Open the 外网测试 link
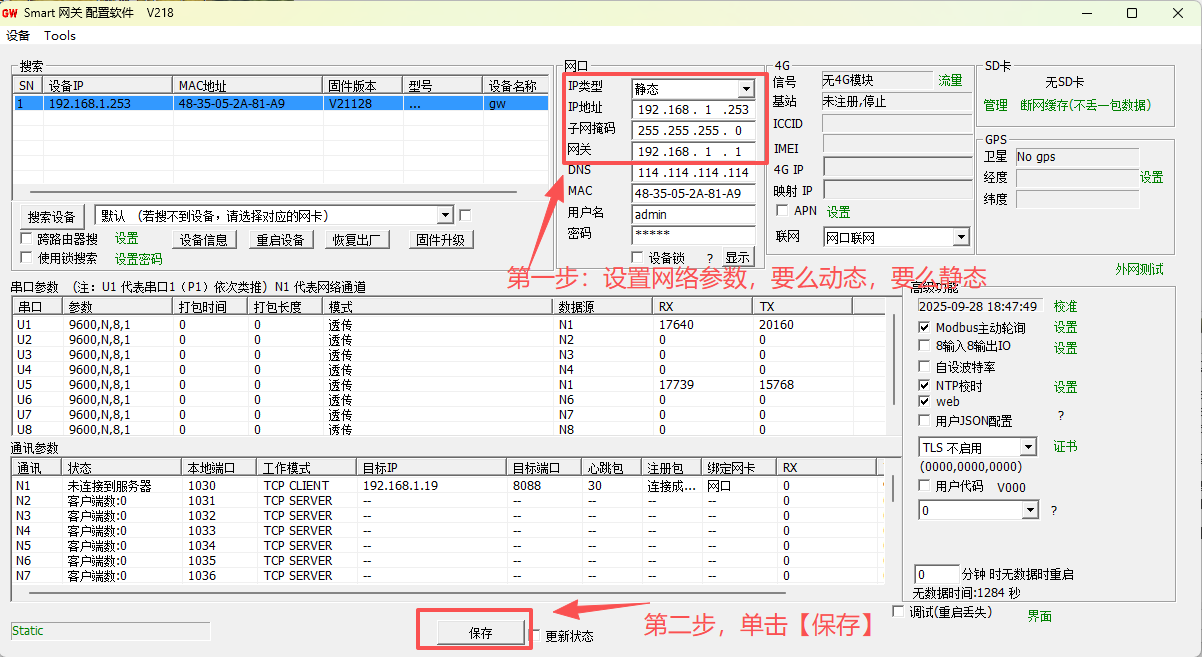The height and width of the screenshot is (657, 1202). [1139, 270]
